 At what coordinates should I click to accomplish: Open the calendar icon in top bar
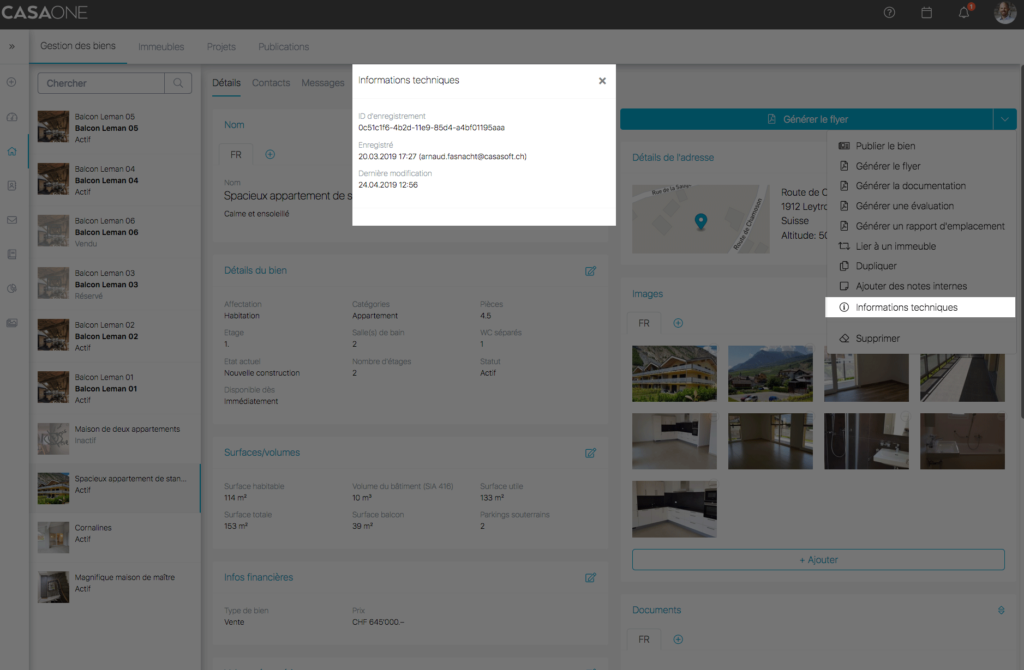pos(926,13)
